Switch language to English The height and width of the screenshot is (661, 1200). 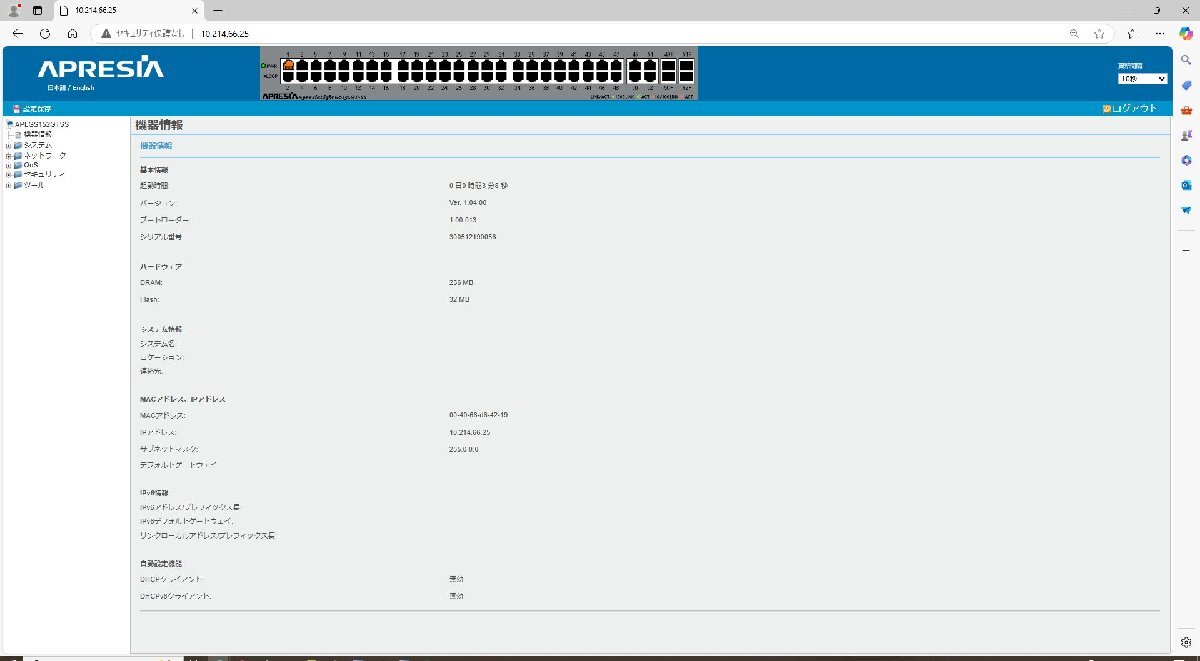[83, 88]
